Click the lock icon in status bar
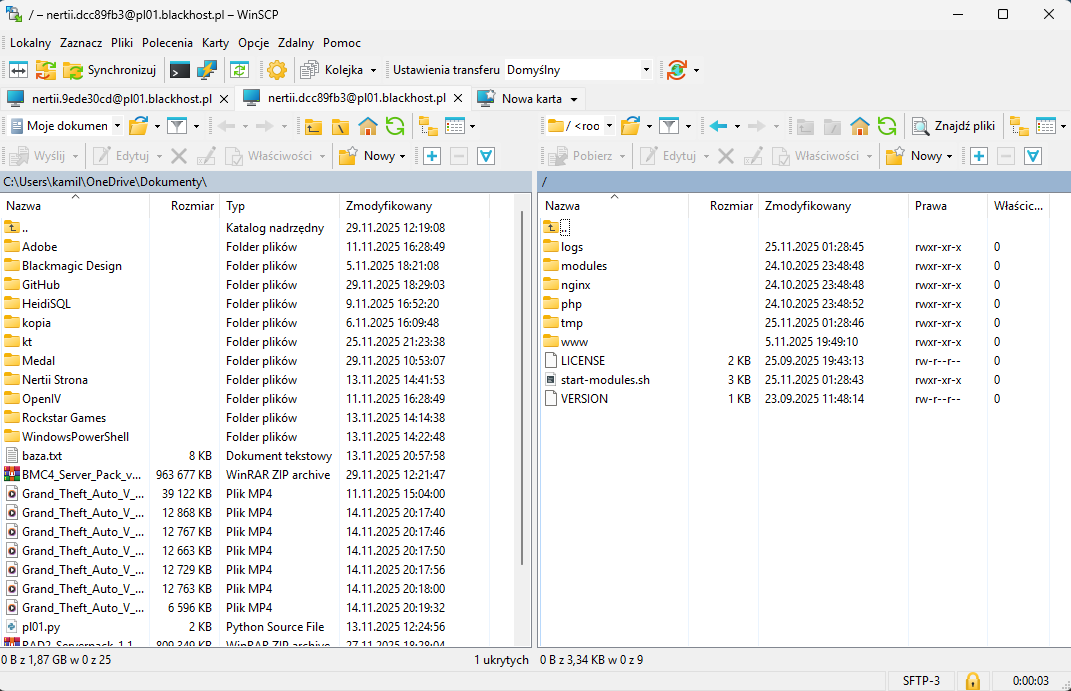This screenshot has height=691, width=1071. 973,681
